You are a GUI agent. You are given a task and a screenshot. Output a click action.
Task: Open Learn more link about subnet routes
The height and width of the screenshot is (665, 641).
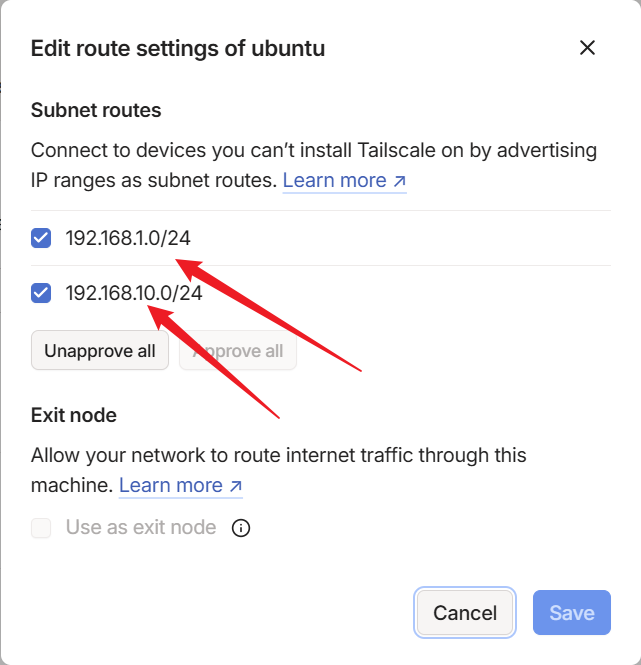[335, 181]
